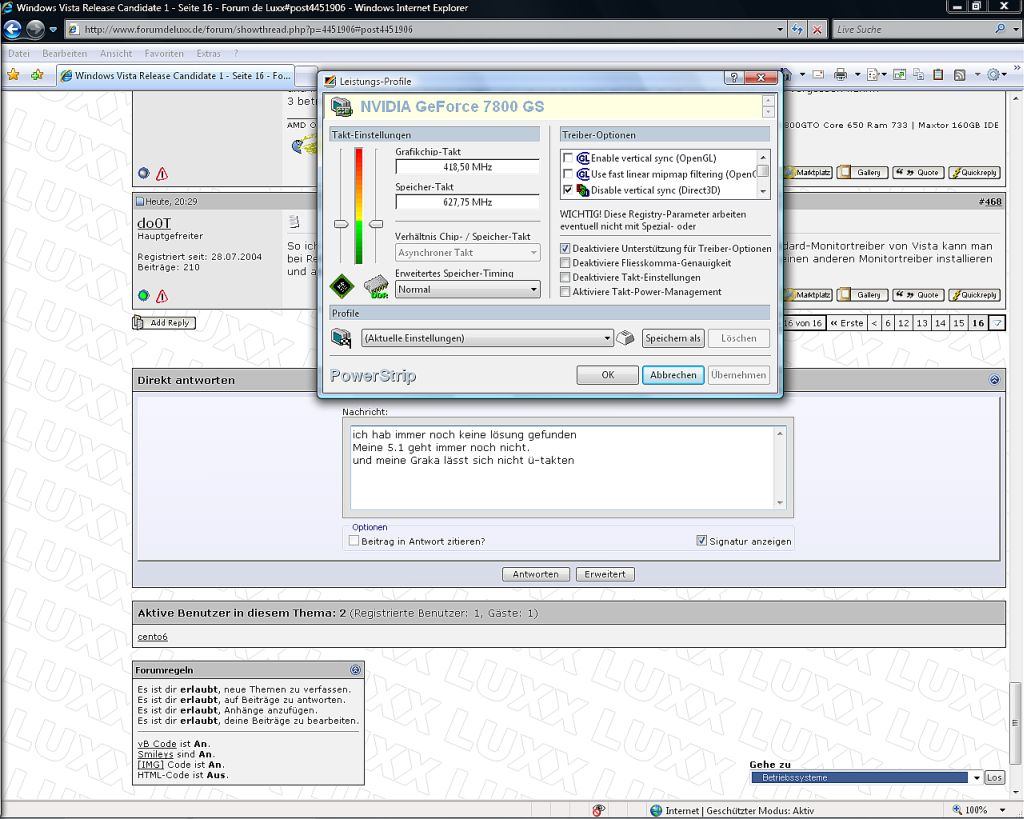
Task: Click the popup blocker icon in the status bar
Action: tap(598, 810)
